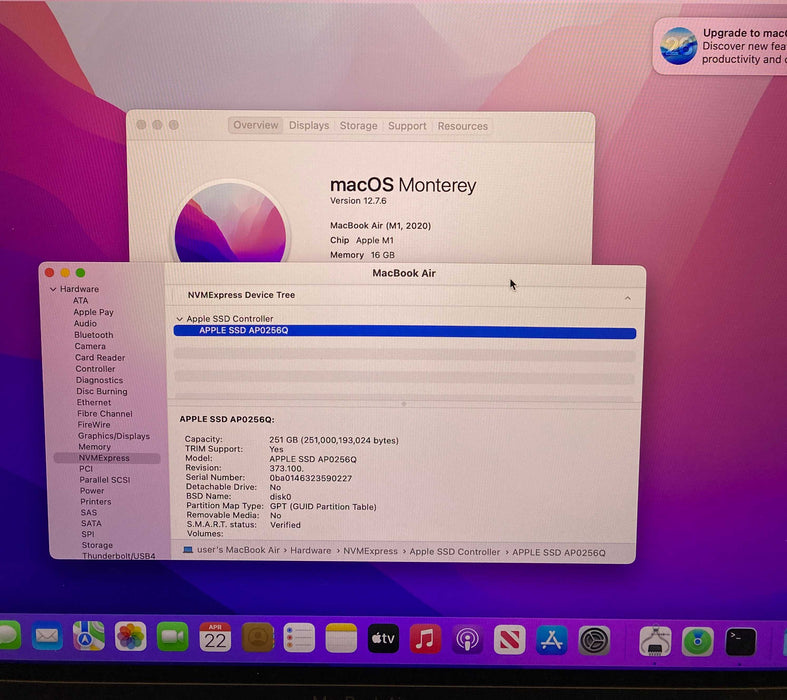787x700 pixels.
Task: Select the APPLE SSD AP0256Q row
Action: tap(405, 331)
